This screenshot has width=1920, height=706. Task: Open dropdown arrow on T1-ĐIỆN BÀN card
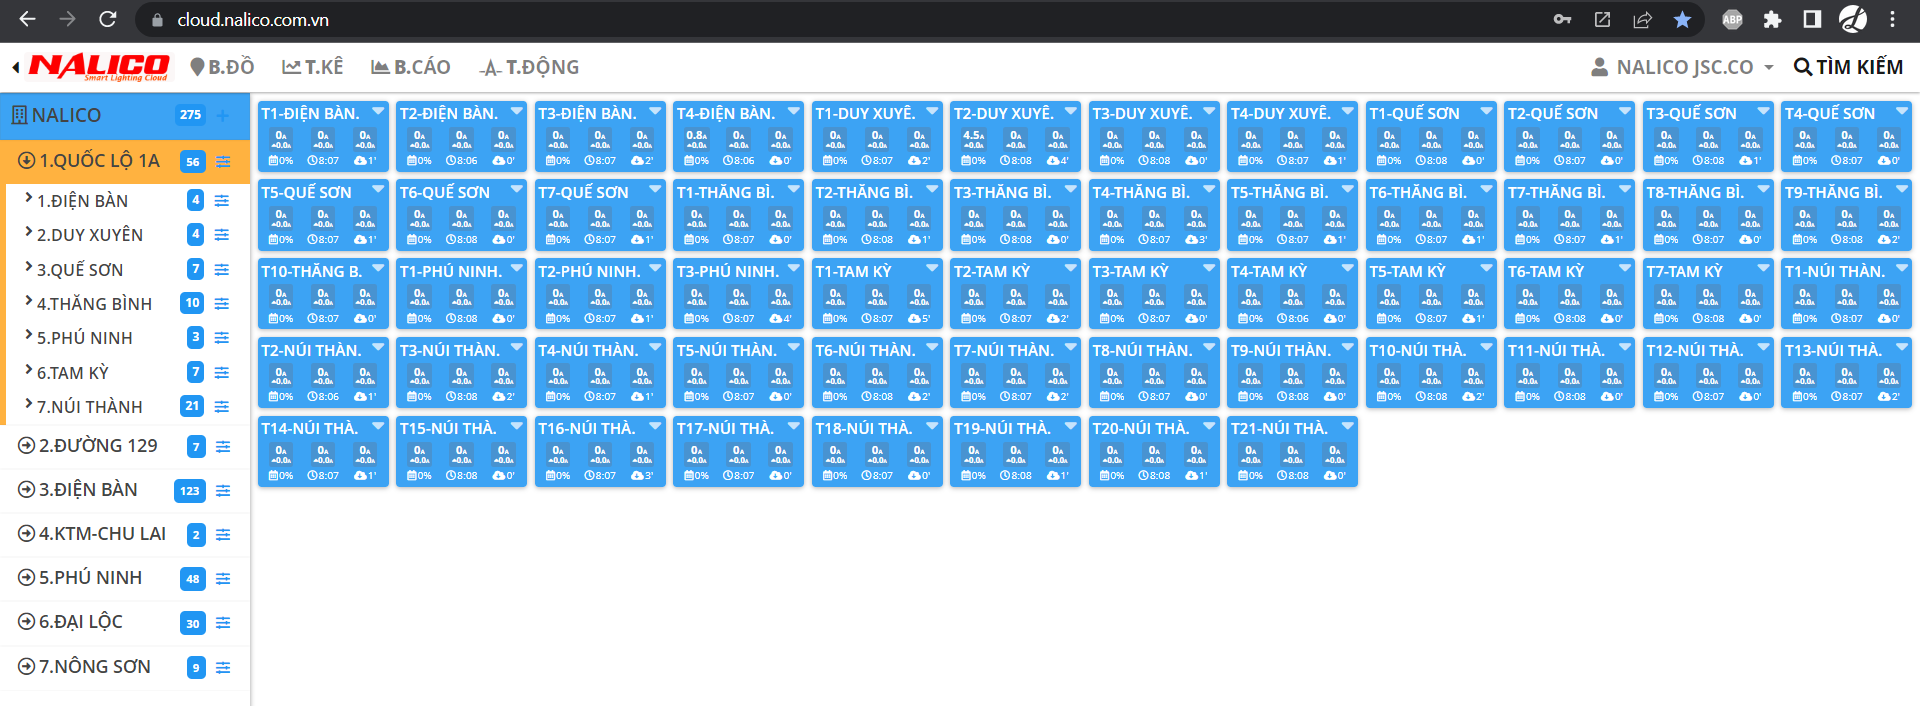(378, 111)
